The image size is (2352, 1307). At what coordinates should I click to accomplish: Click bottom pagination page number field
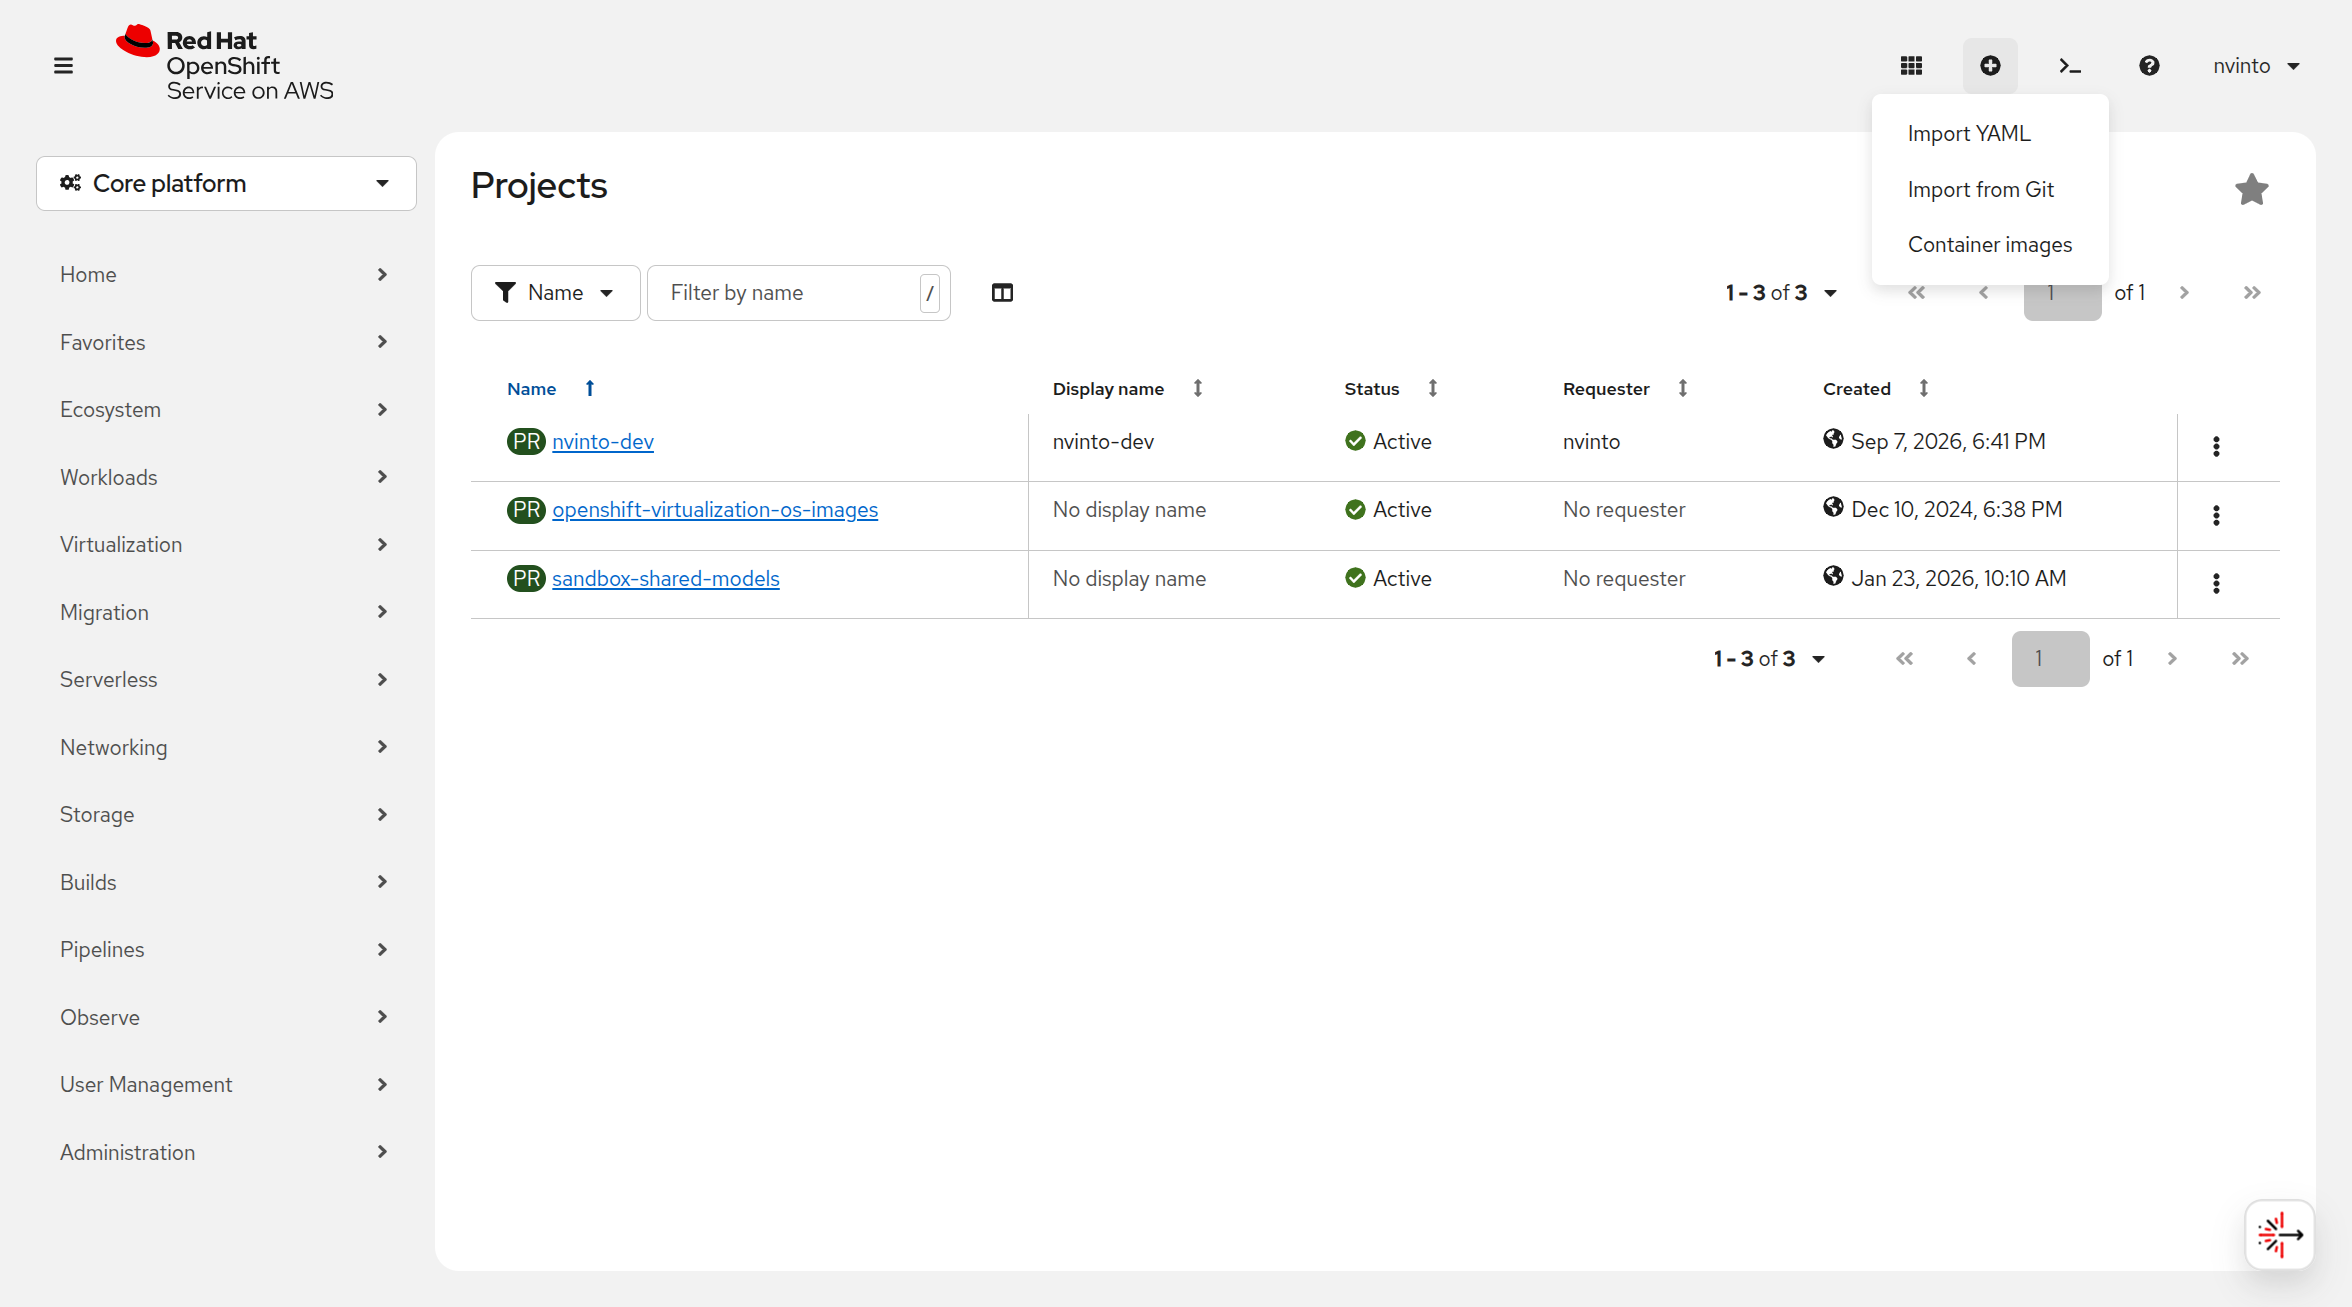pos(2050,659)
